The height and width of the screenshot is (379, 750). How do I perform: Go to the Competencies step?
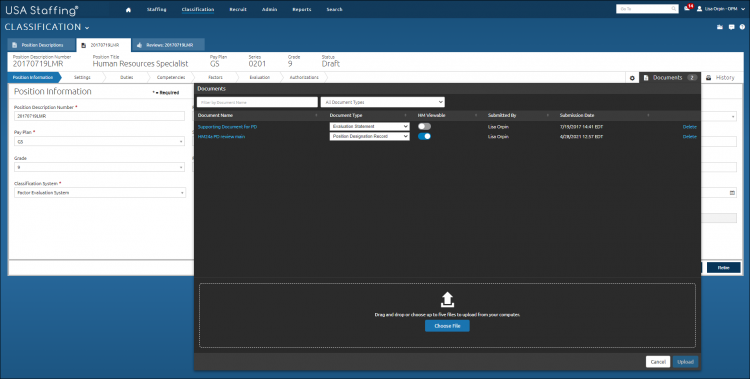pyautogui.click(x=171, y=78)
